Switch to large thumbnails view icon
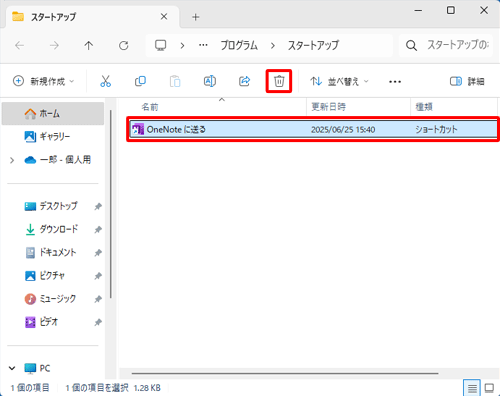This screenshot has height=396, width=500. [x=489, y=388]
